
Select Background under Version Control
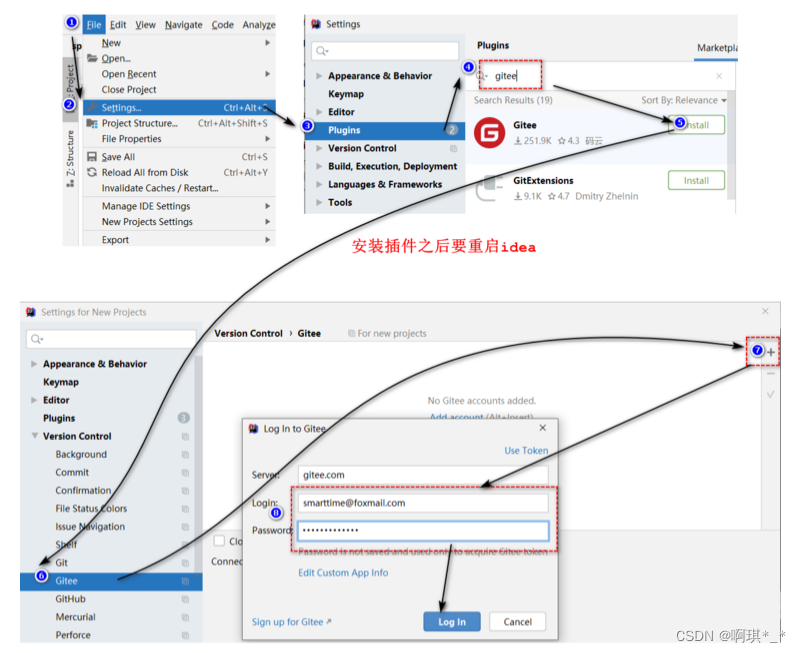coord(81,454)
